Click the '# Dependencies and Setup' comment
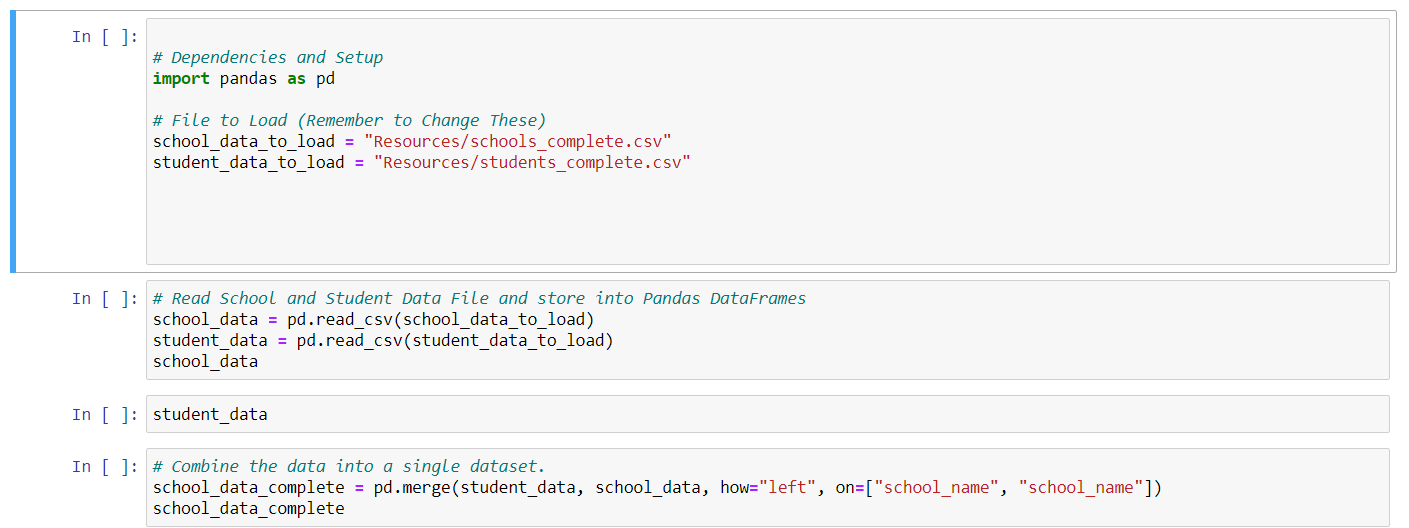Image resolution: width=1409 pixels, height=528 pixels. click(x=268, y=57)
